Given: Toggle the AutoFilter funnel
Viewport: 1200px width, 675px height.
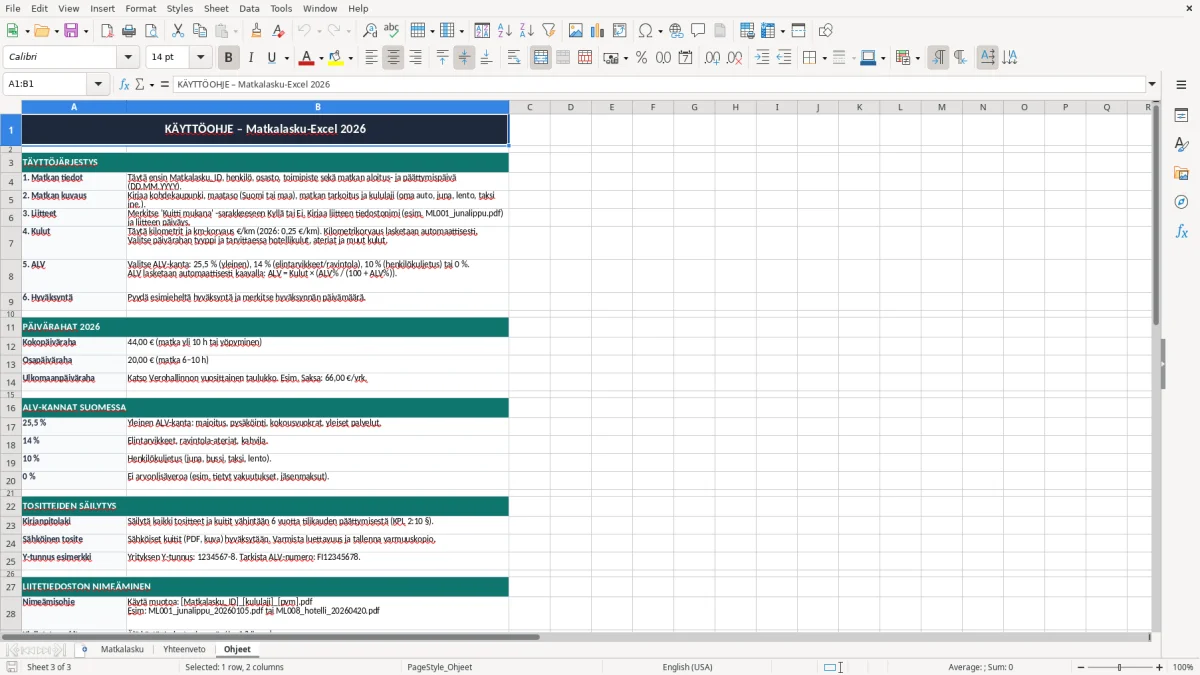Looking at the screenshot, I should point(548,31).
